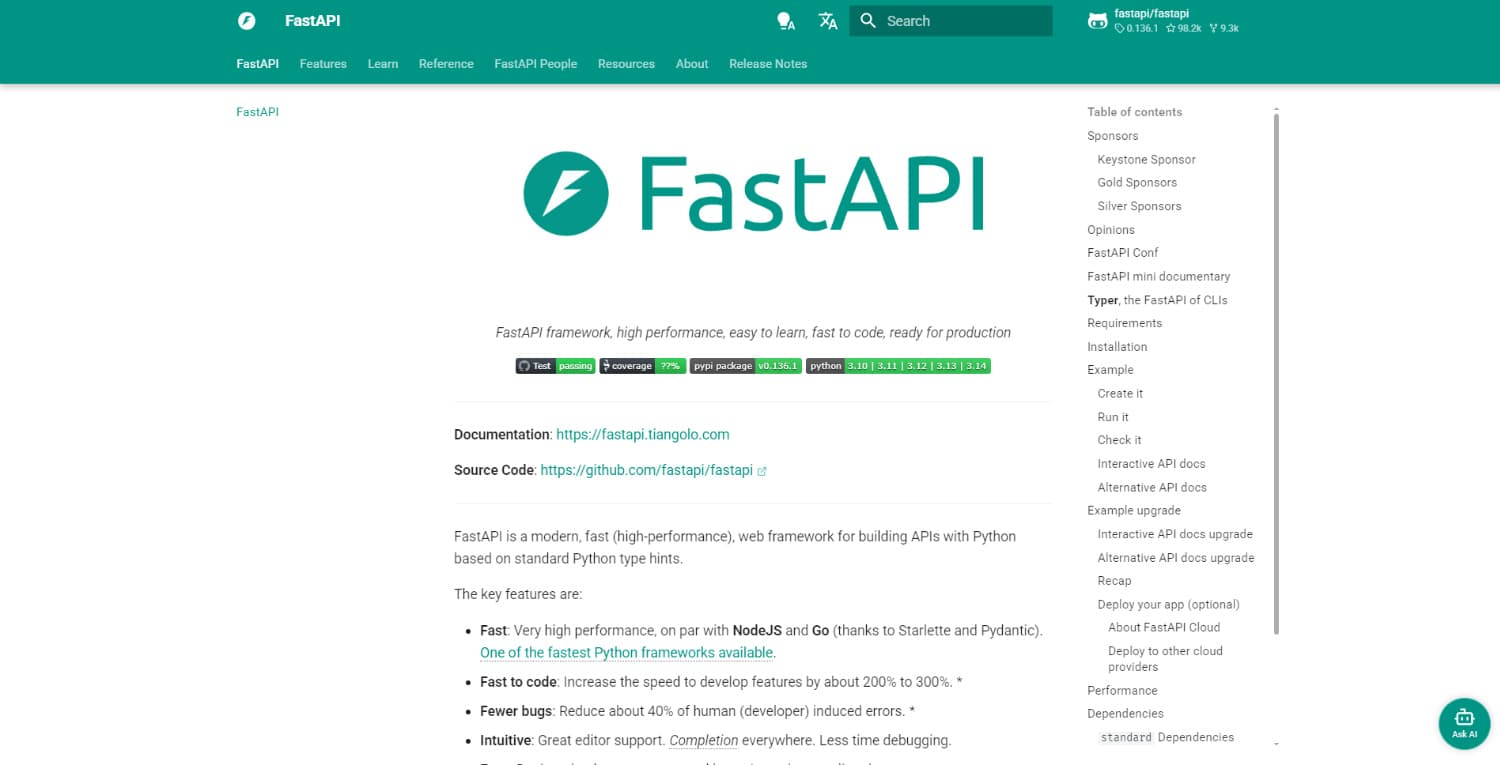Go to Opinions in table of contents

coord(1111,230)
